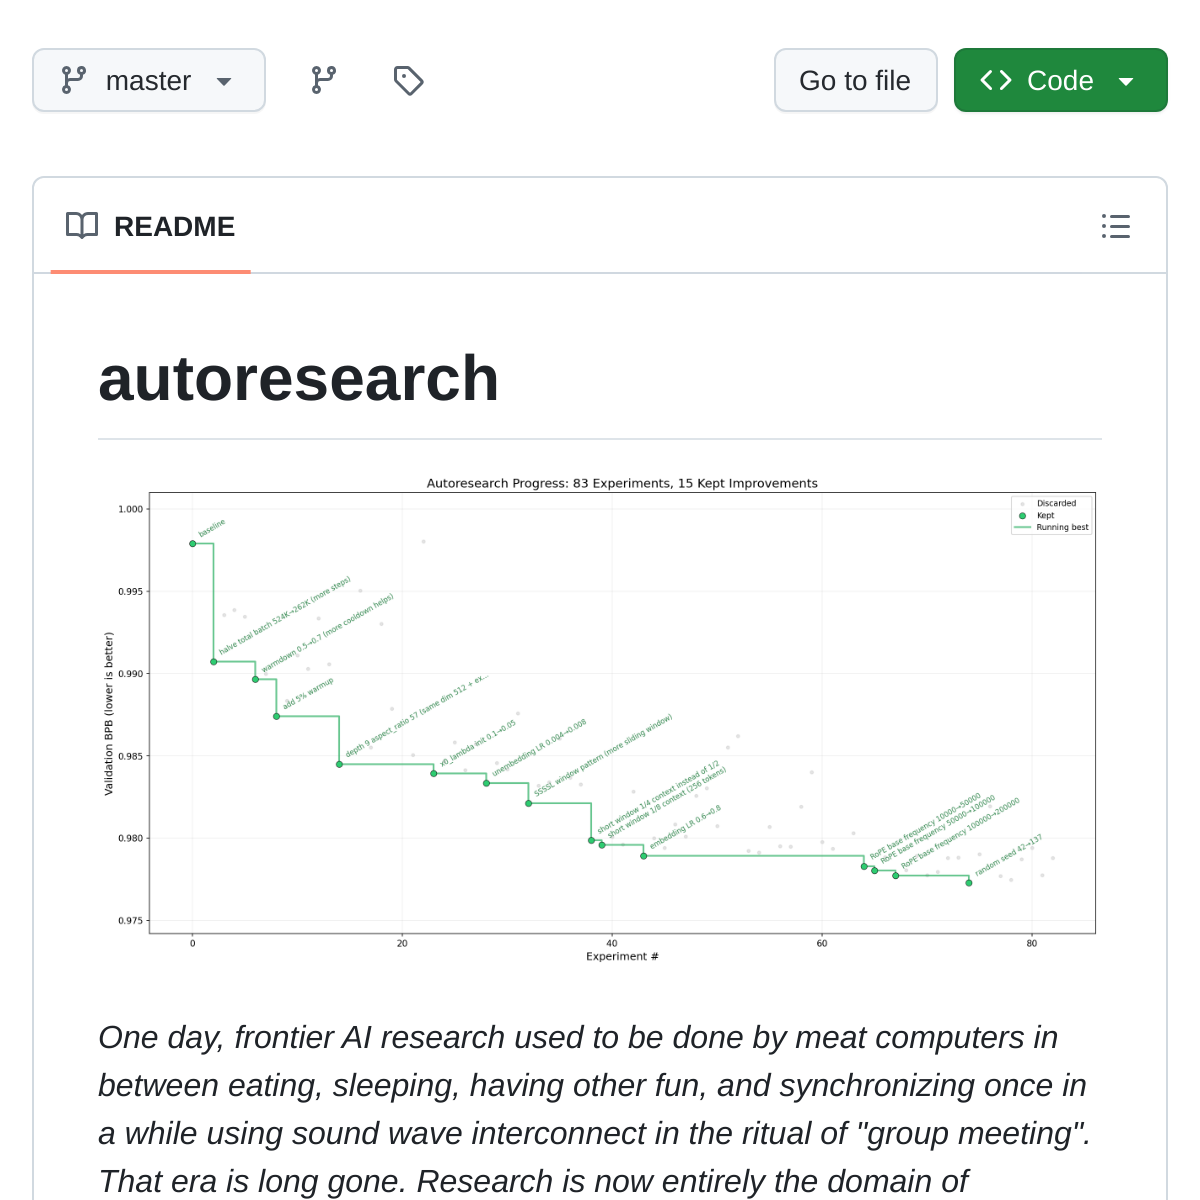Screen dimensions: 1200x1200
Task: Click the baseline data point on the chart
Action: coord(192,543)
